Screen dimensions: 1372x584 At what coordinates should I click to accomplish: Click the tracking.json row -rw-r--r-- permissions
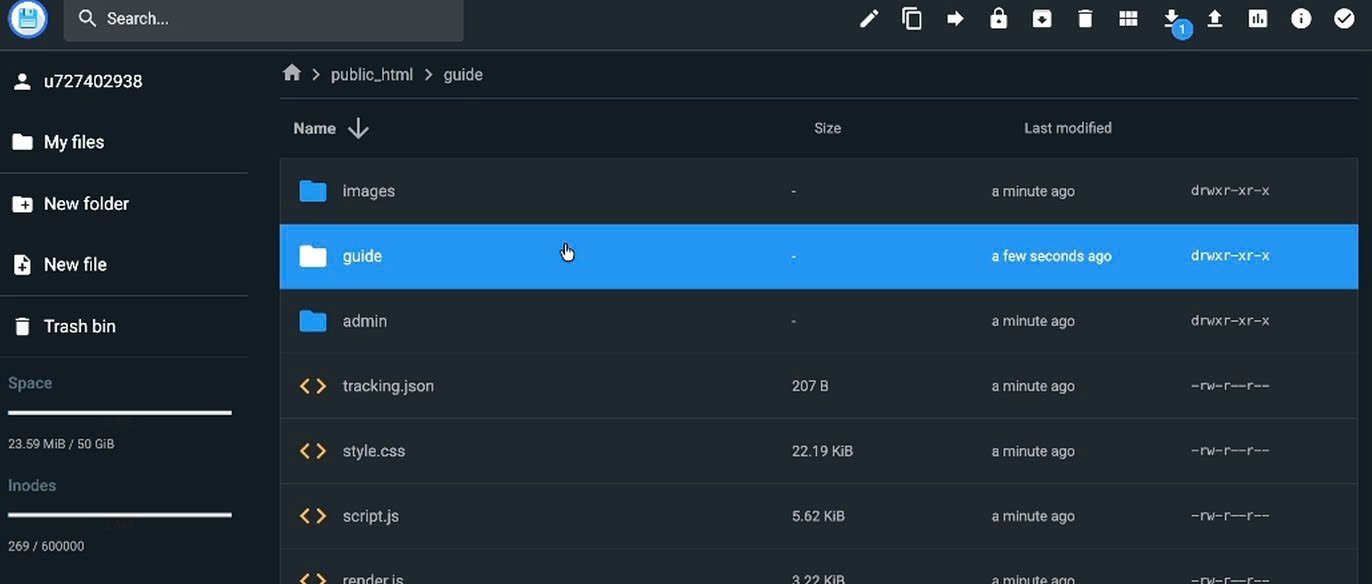point(1230,386)
